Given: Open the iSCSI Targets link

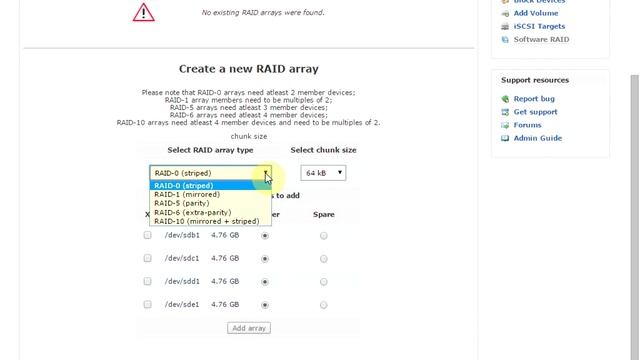Looking at the screenshot, I should click(539, 26).
